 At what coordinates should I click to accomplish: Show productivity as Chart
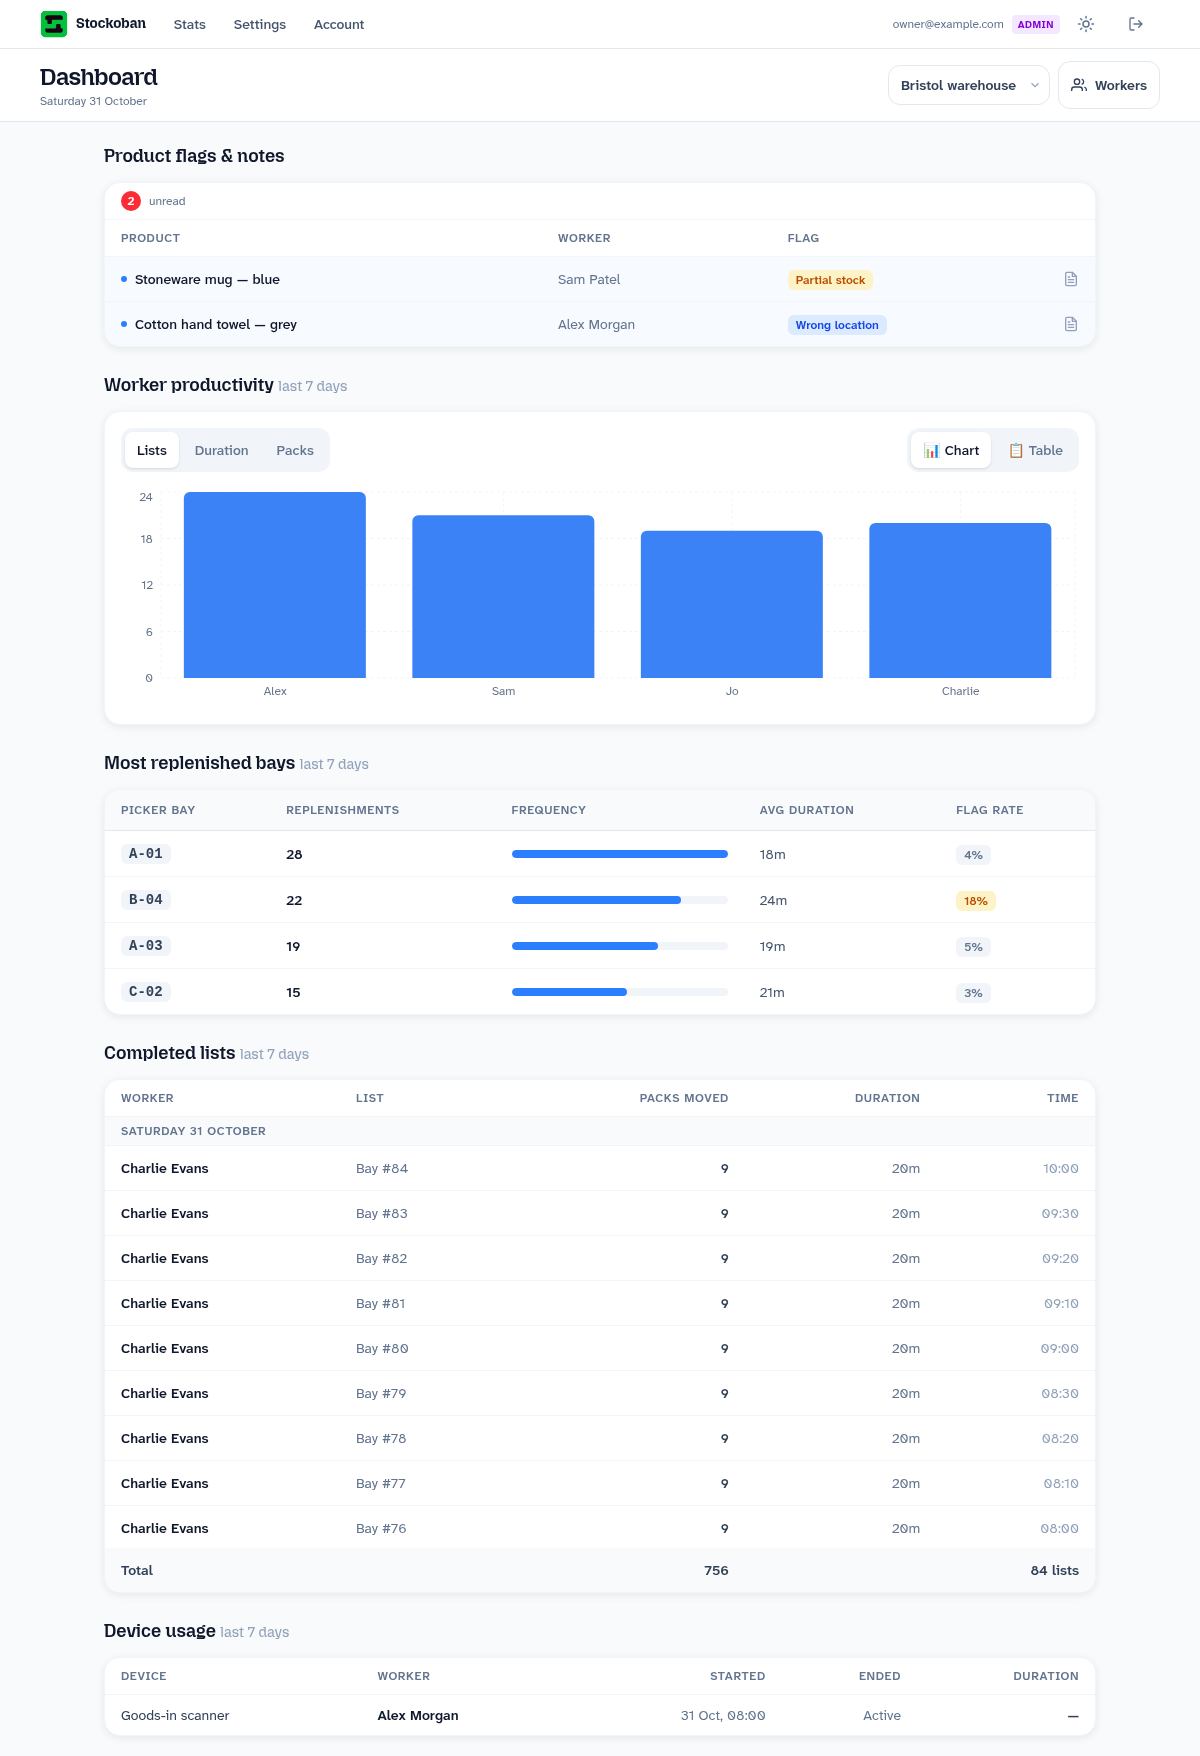click(x=951, y=450)
